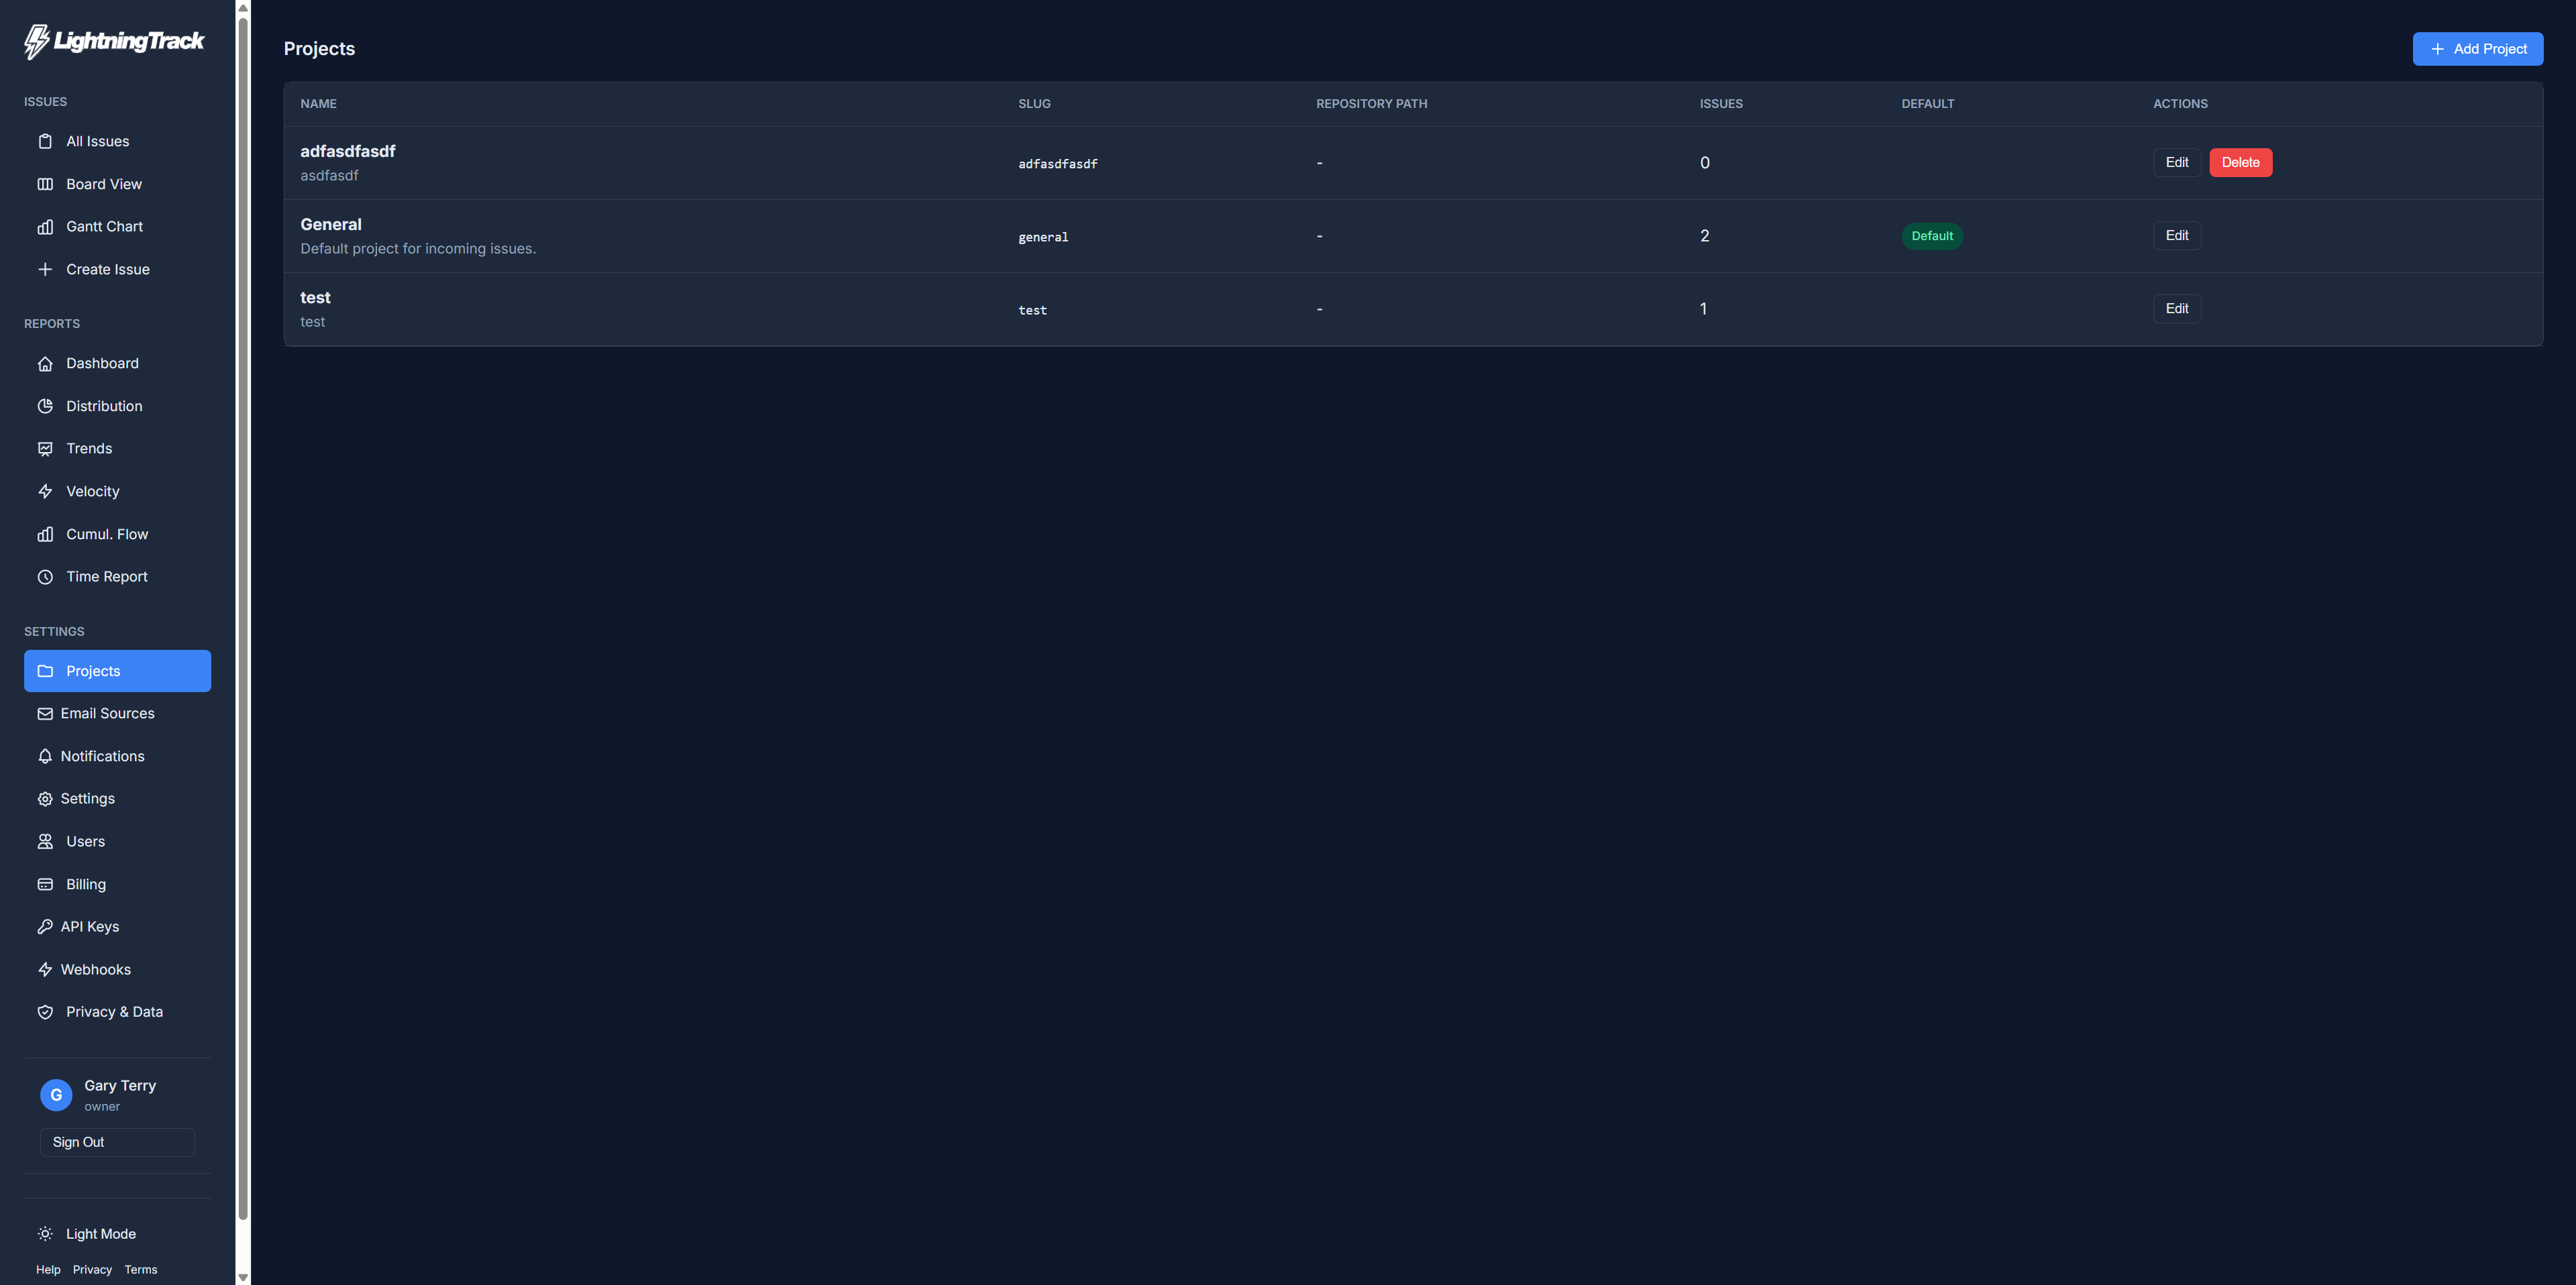This screenshot has width=2576, height=1285.
Task: Open the Email Sources settings page
Action: click(x=107, y=713)
